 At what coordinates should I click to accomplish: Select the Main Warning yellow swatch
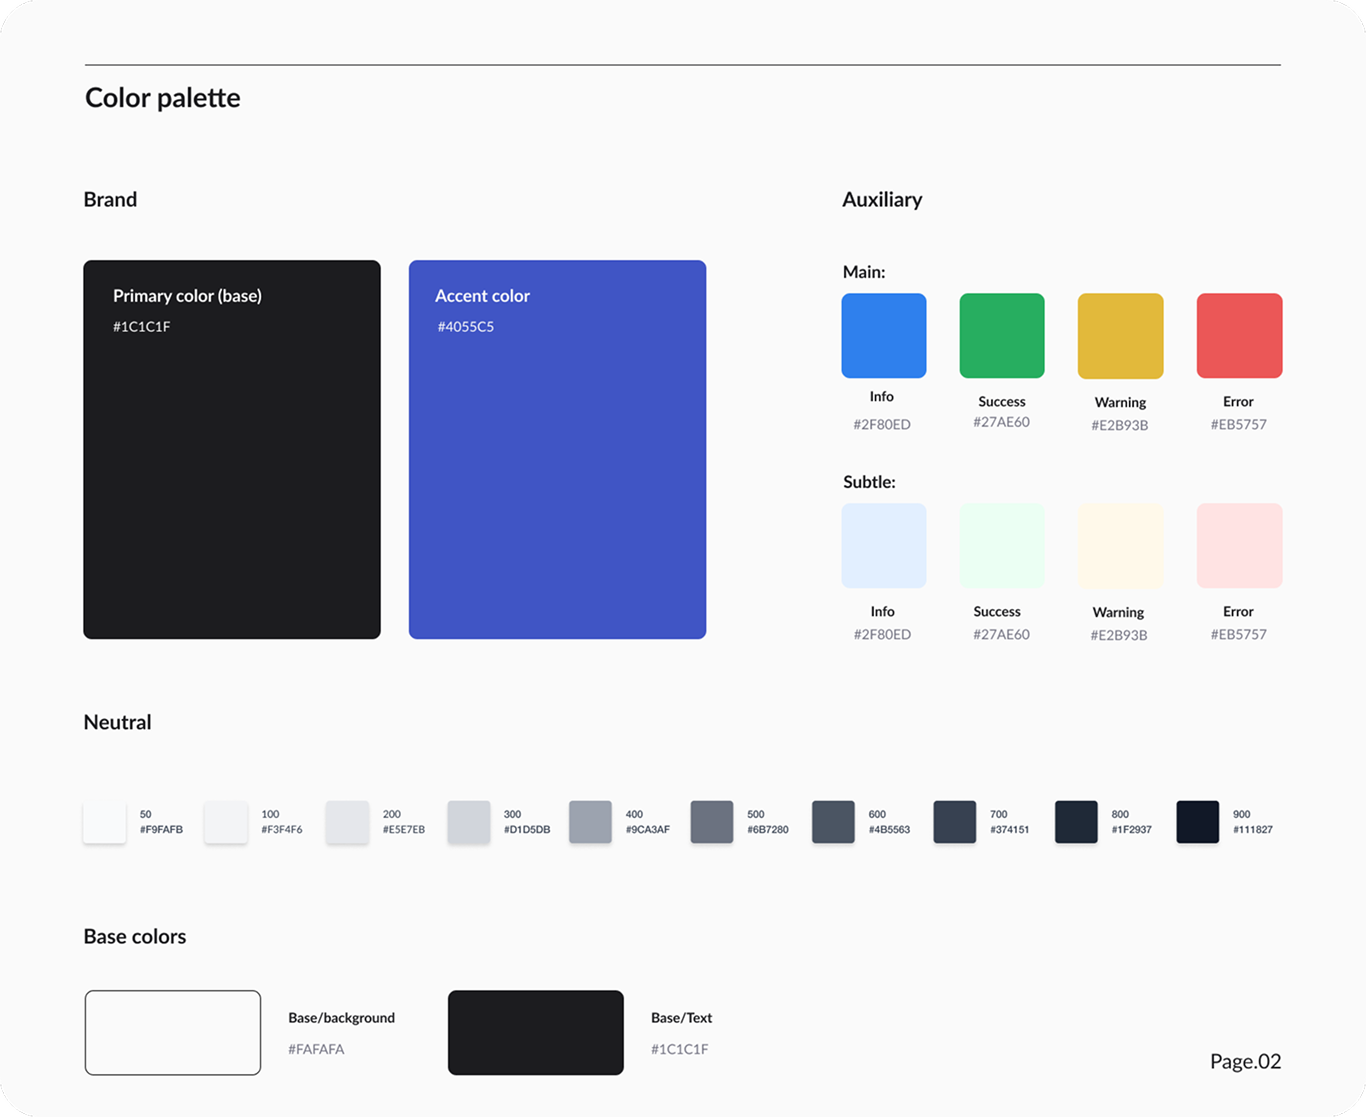tap(1120, 336)
